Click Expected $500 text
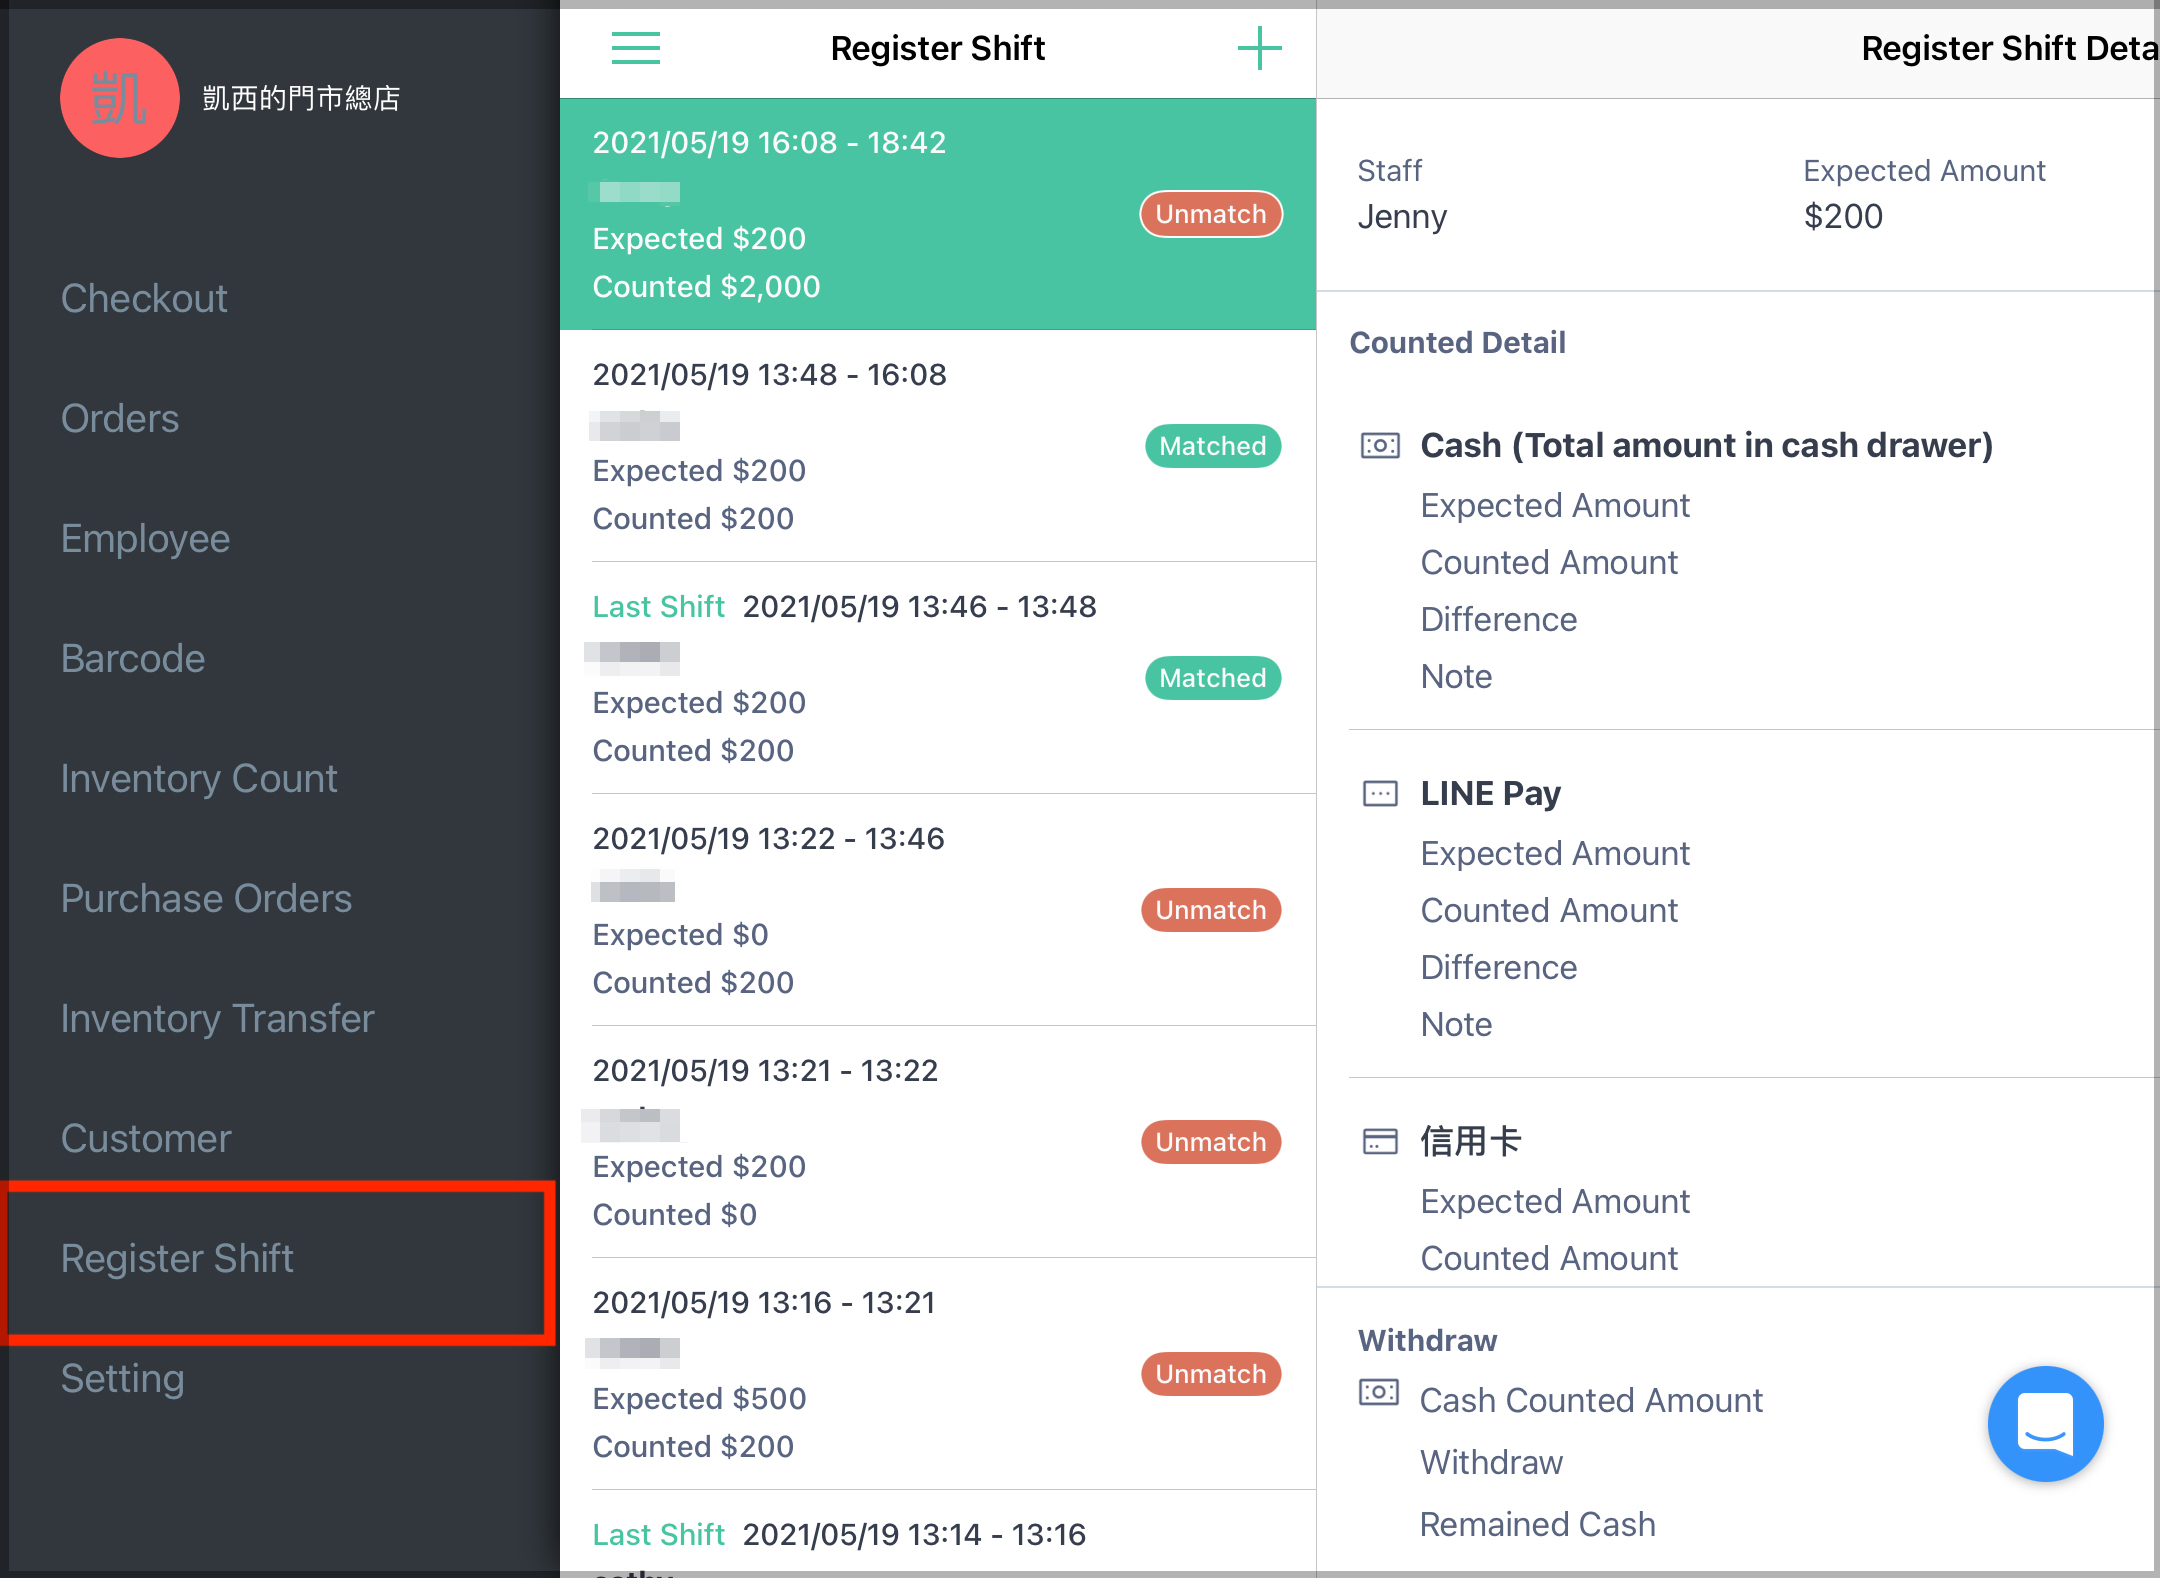Image resolution: width=2160 pixels, height=1578 pixels. (x=699, y=1399)
